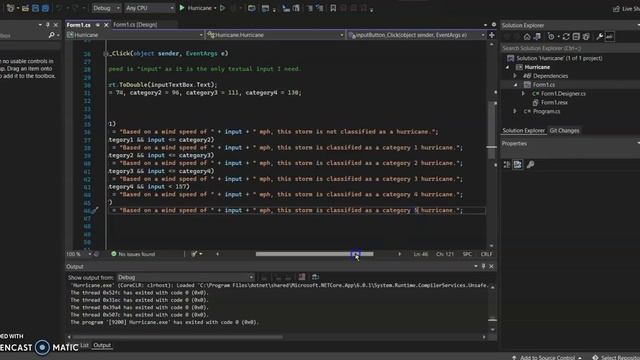
Task: Click Pending Changes Filter clock icon
Action: (551, 37)
